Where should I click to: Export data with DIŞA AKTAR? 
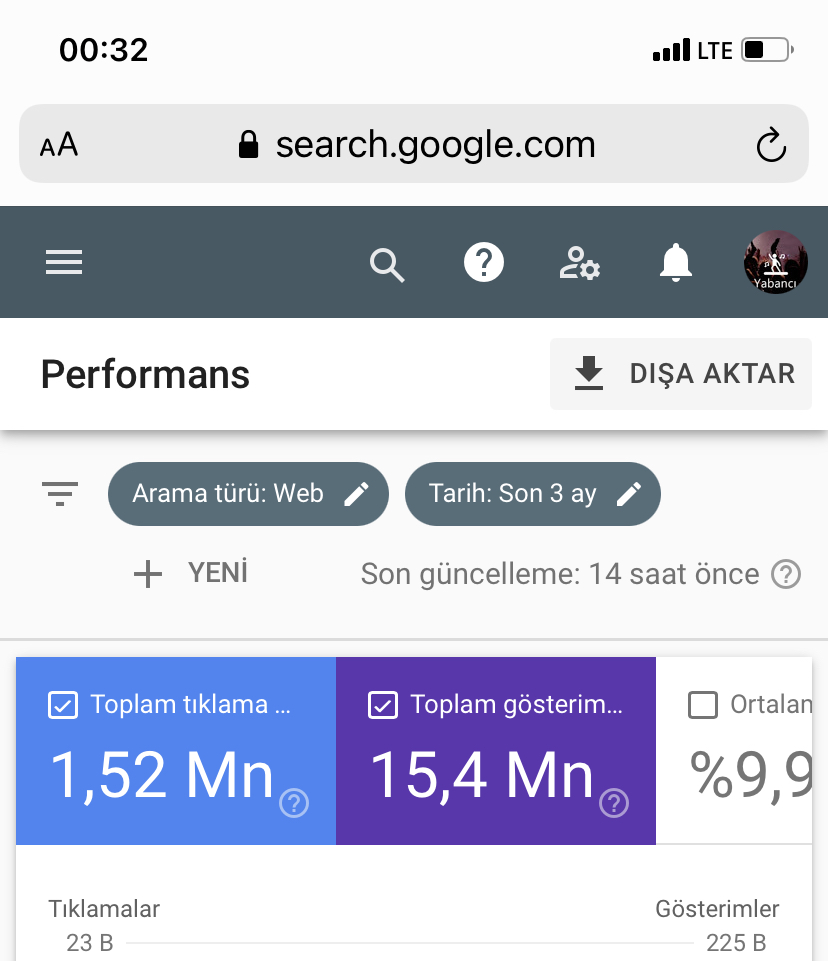coord(681,374)
